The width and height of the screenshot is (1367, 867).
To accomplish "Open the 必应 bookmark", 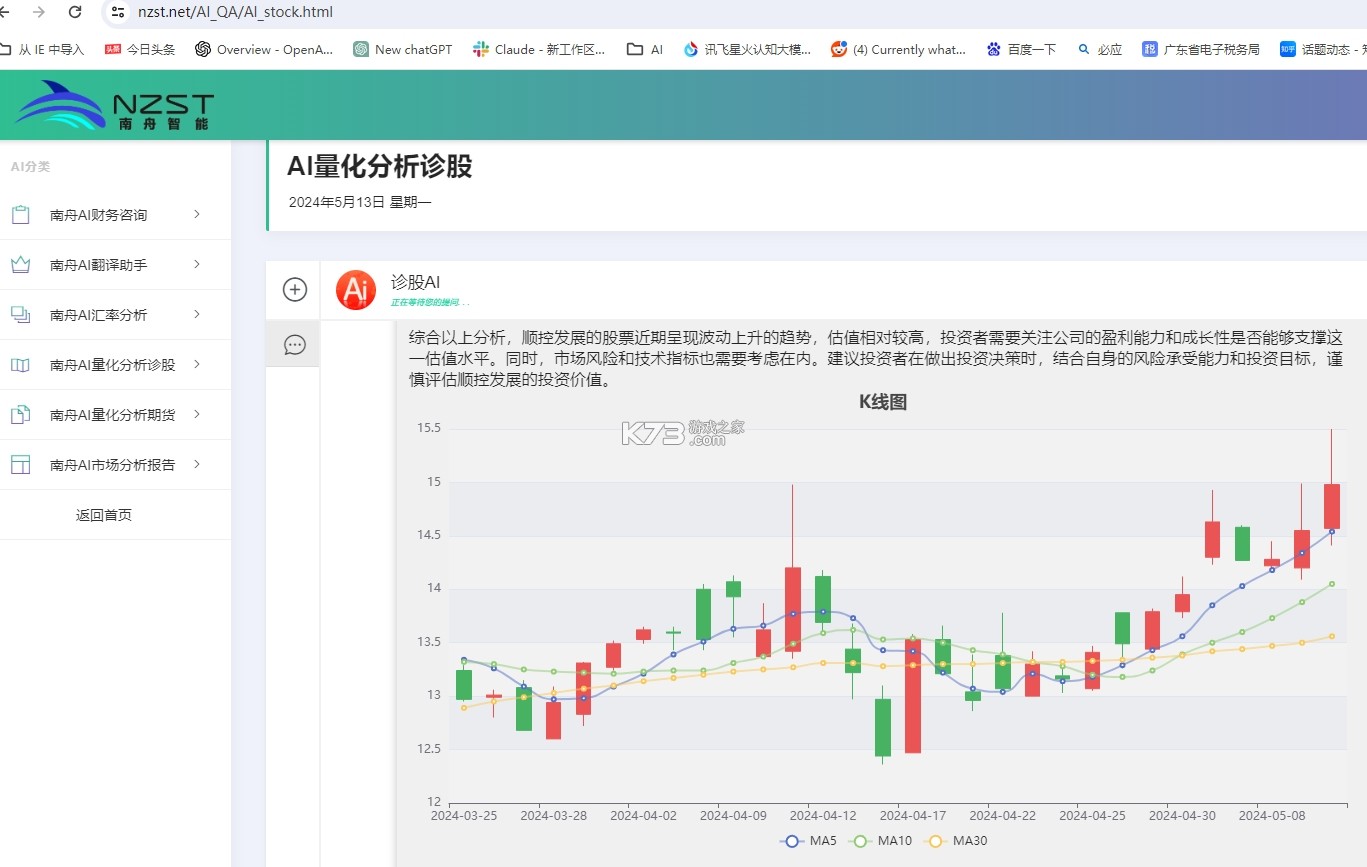I will coord(1100,49).
